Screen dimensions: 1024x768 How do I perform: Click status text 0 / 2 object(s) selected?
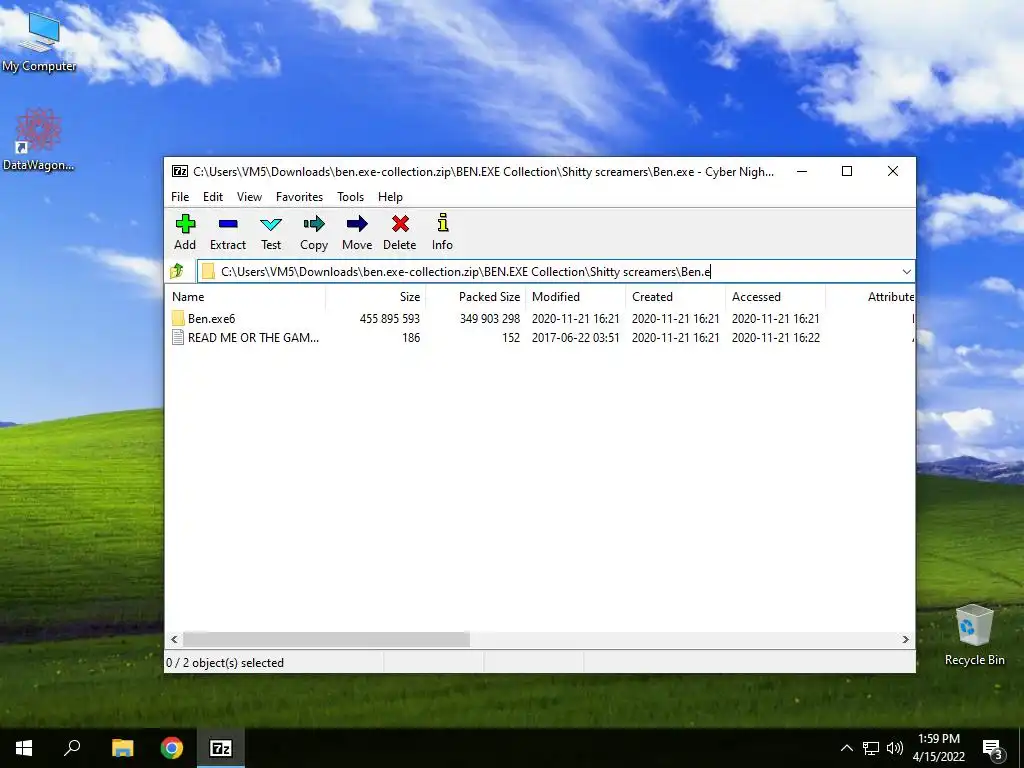tap(225, 663)
